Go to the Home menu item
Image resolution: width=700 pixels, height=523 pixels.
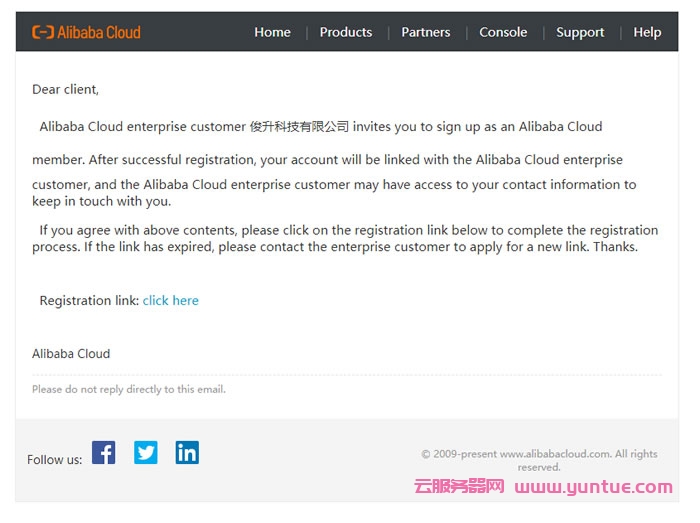(x=272, y=32)
